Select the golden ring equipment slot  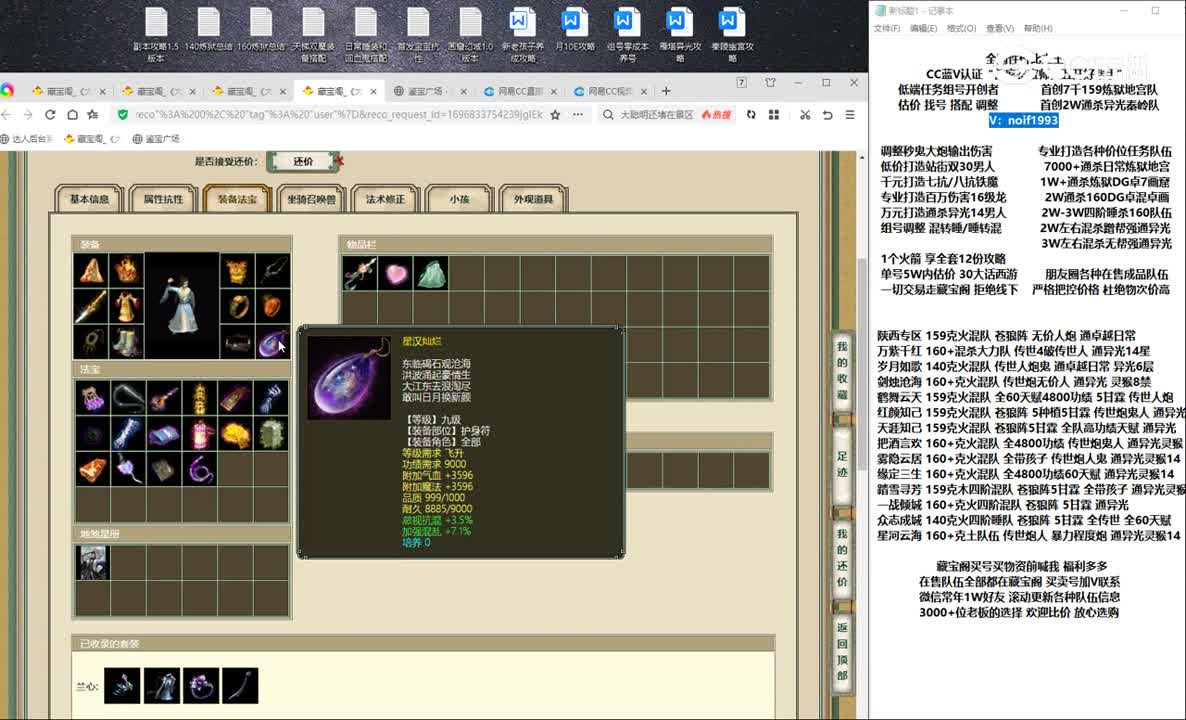tap(238, 306)
